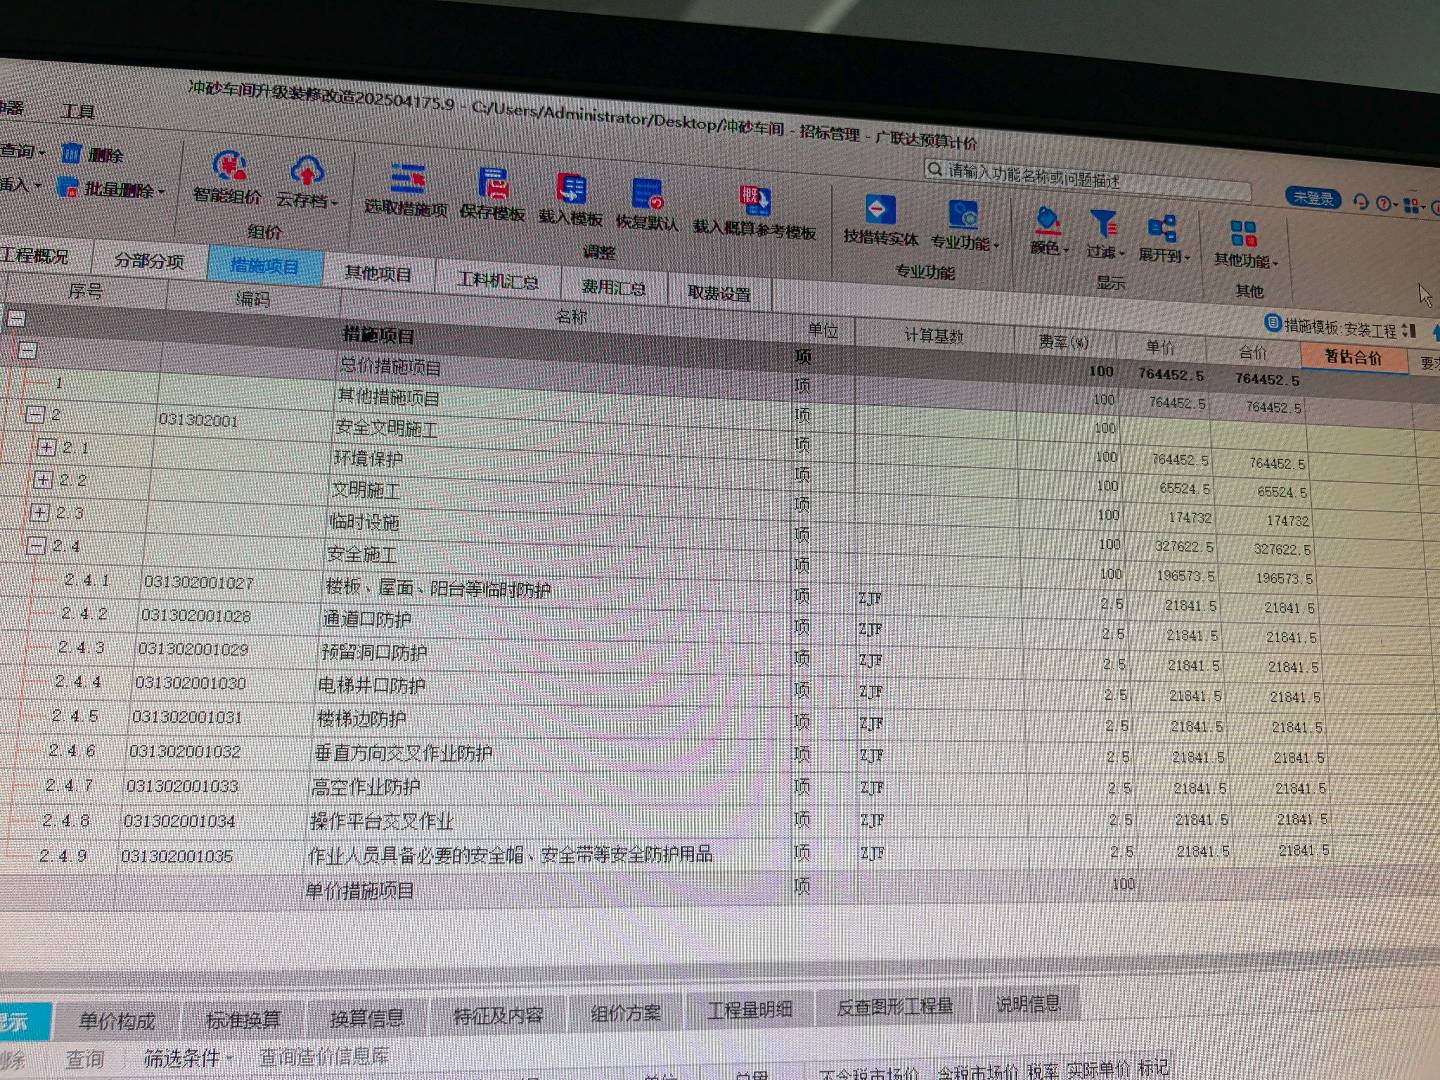Open the 筛选条件 dropdown

(x=188, y=1057)
